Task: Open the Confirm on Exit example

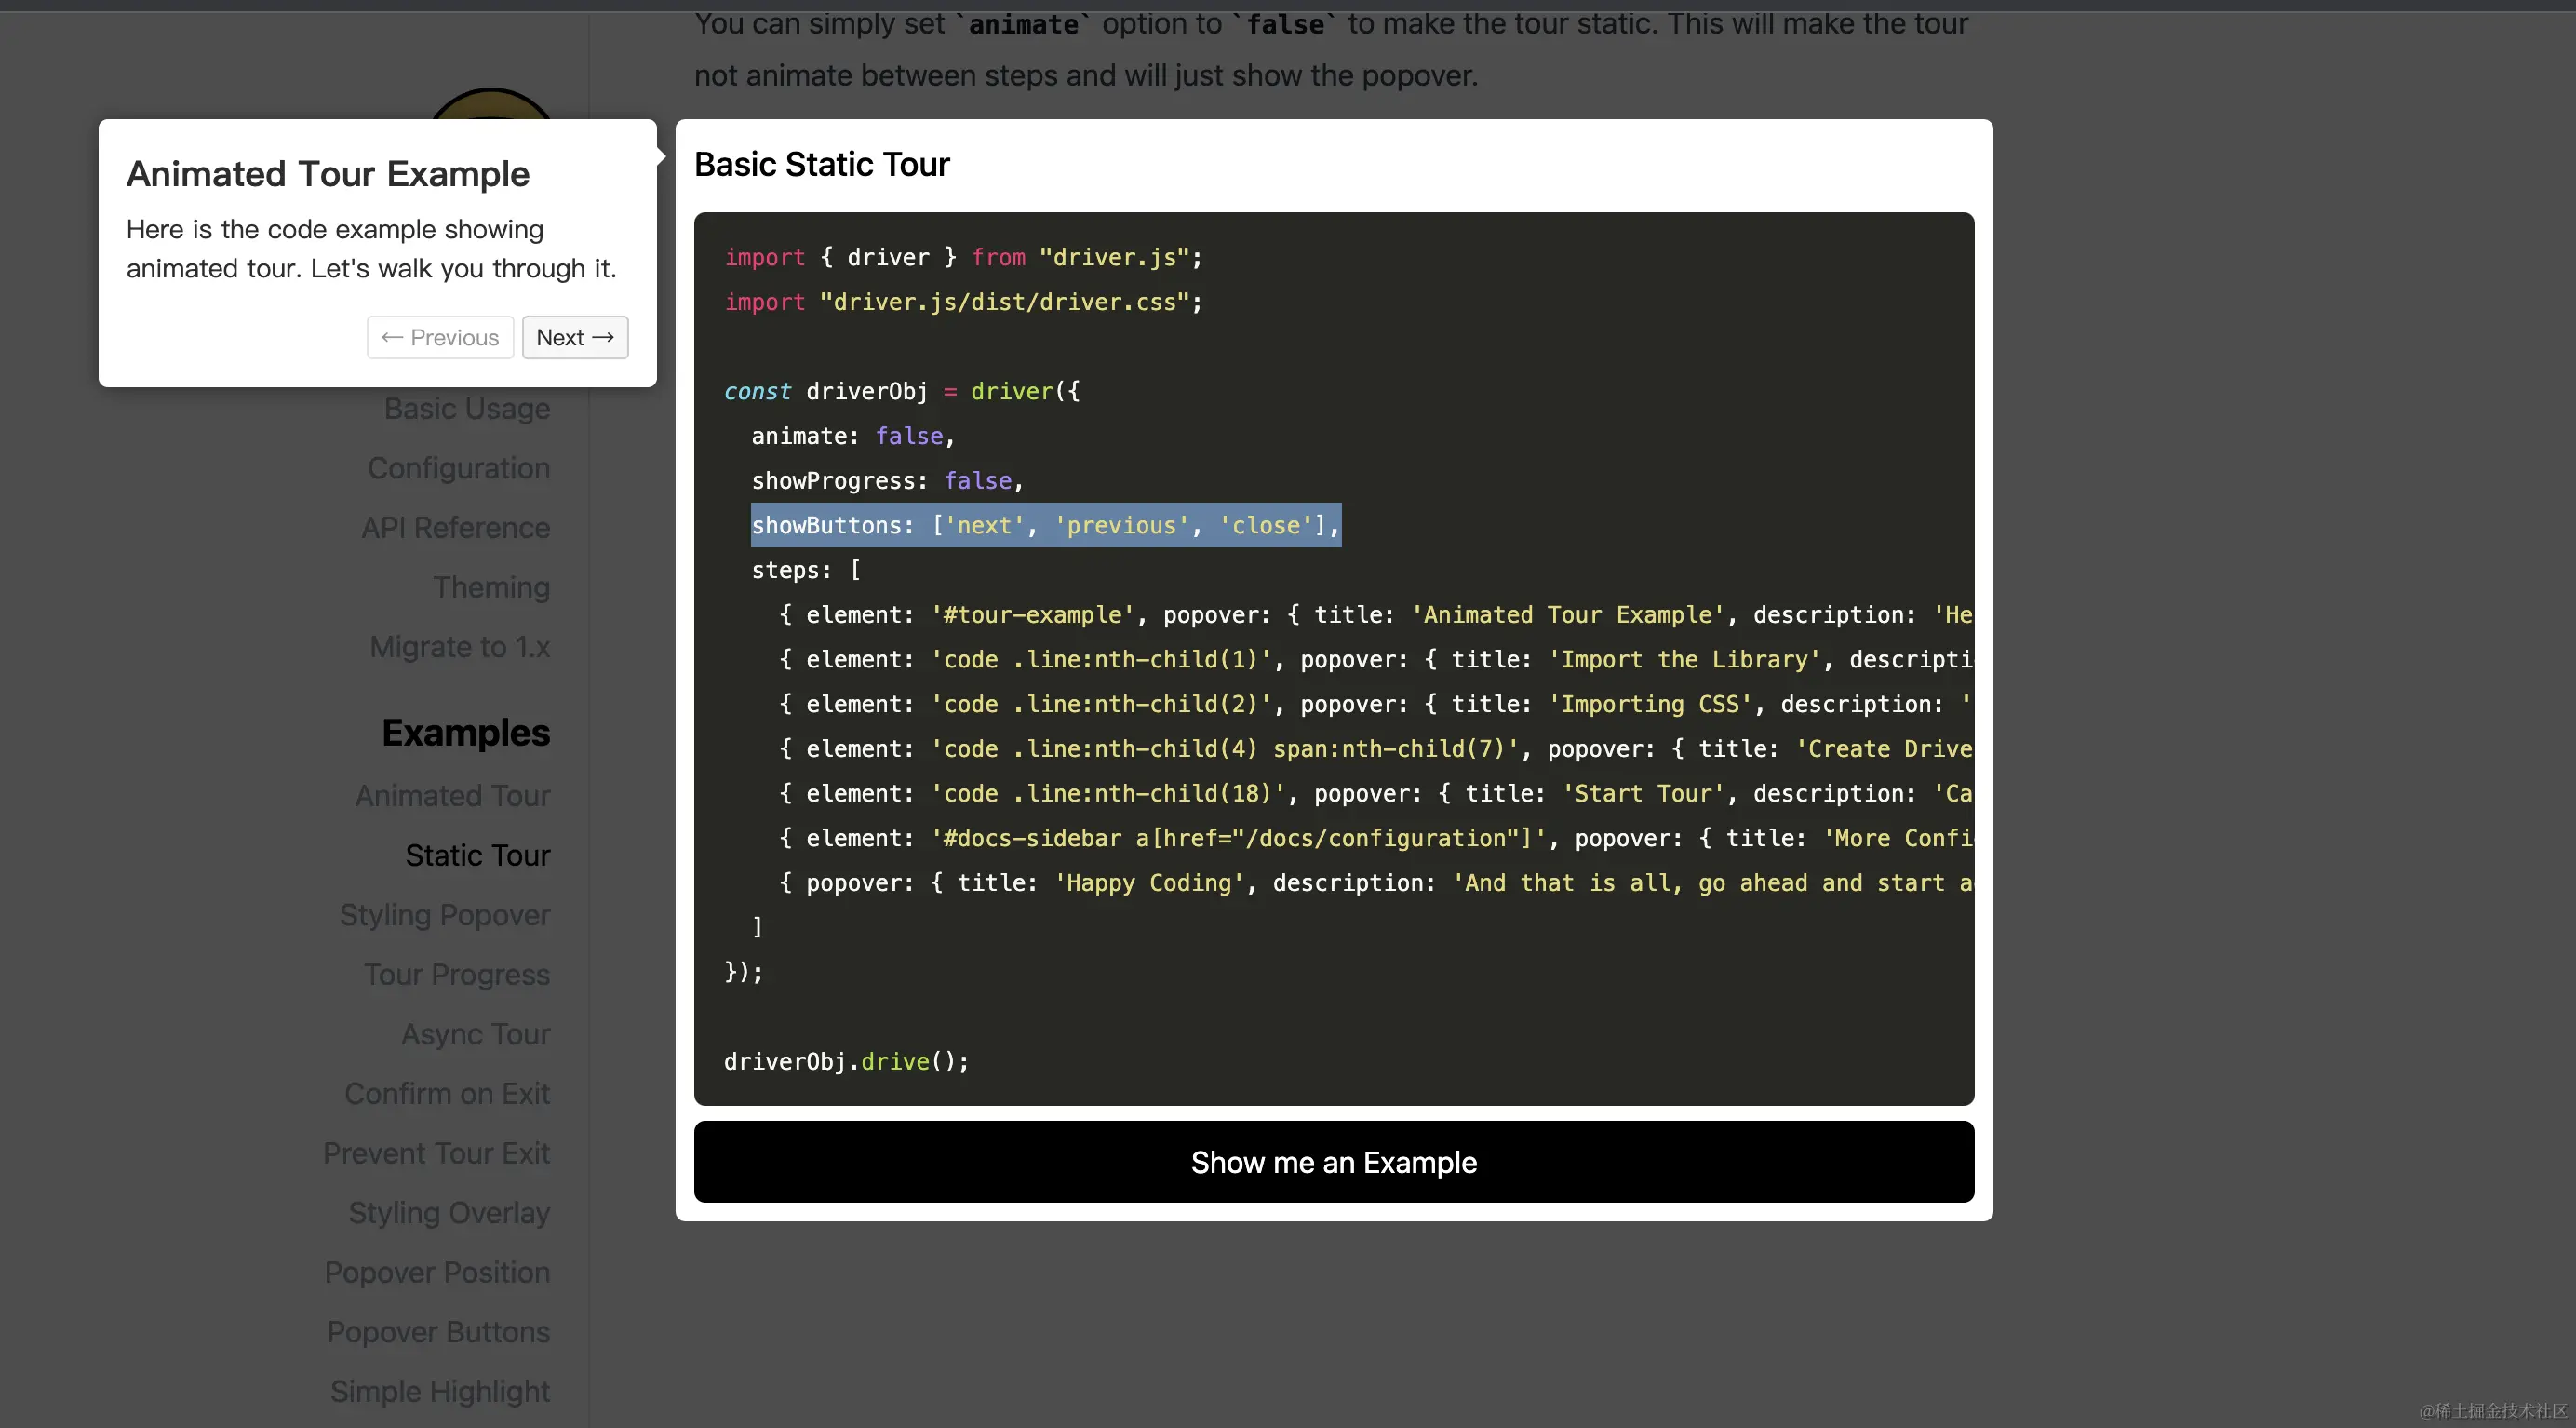Action: (x=447, y=1094)
